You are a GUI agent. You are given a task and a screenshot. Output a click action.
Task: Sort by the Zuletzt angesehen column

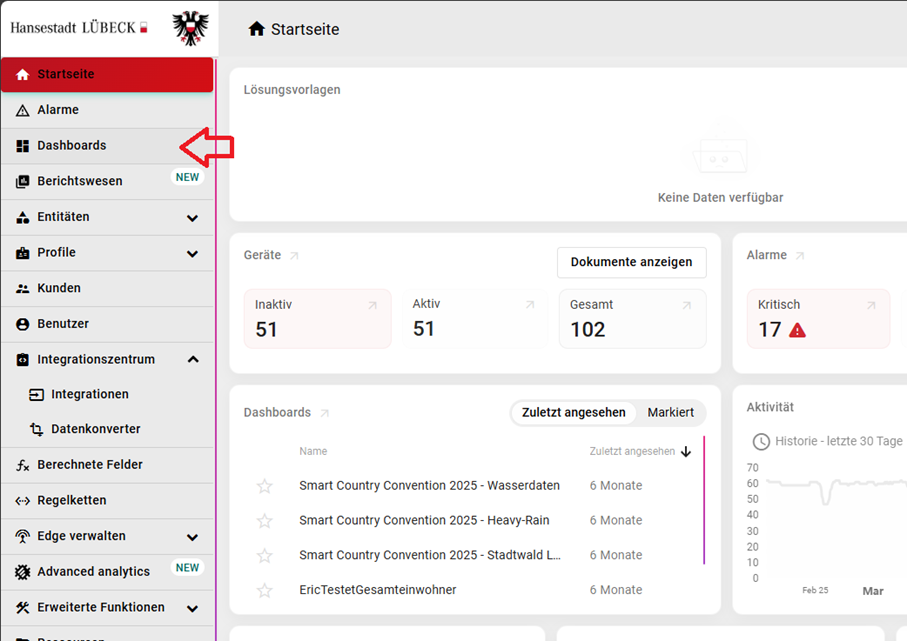click(632, 452)
